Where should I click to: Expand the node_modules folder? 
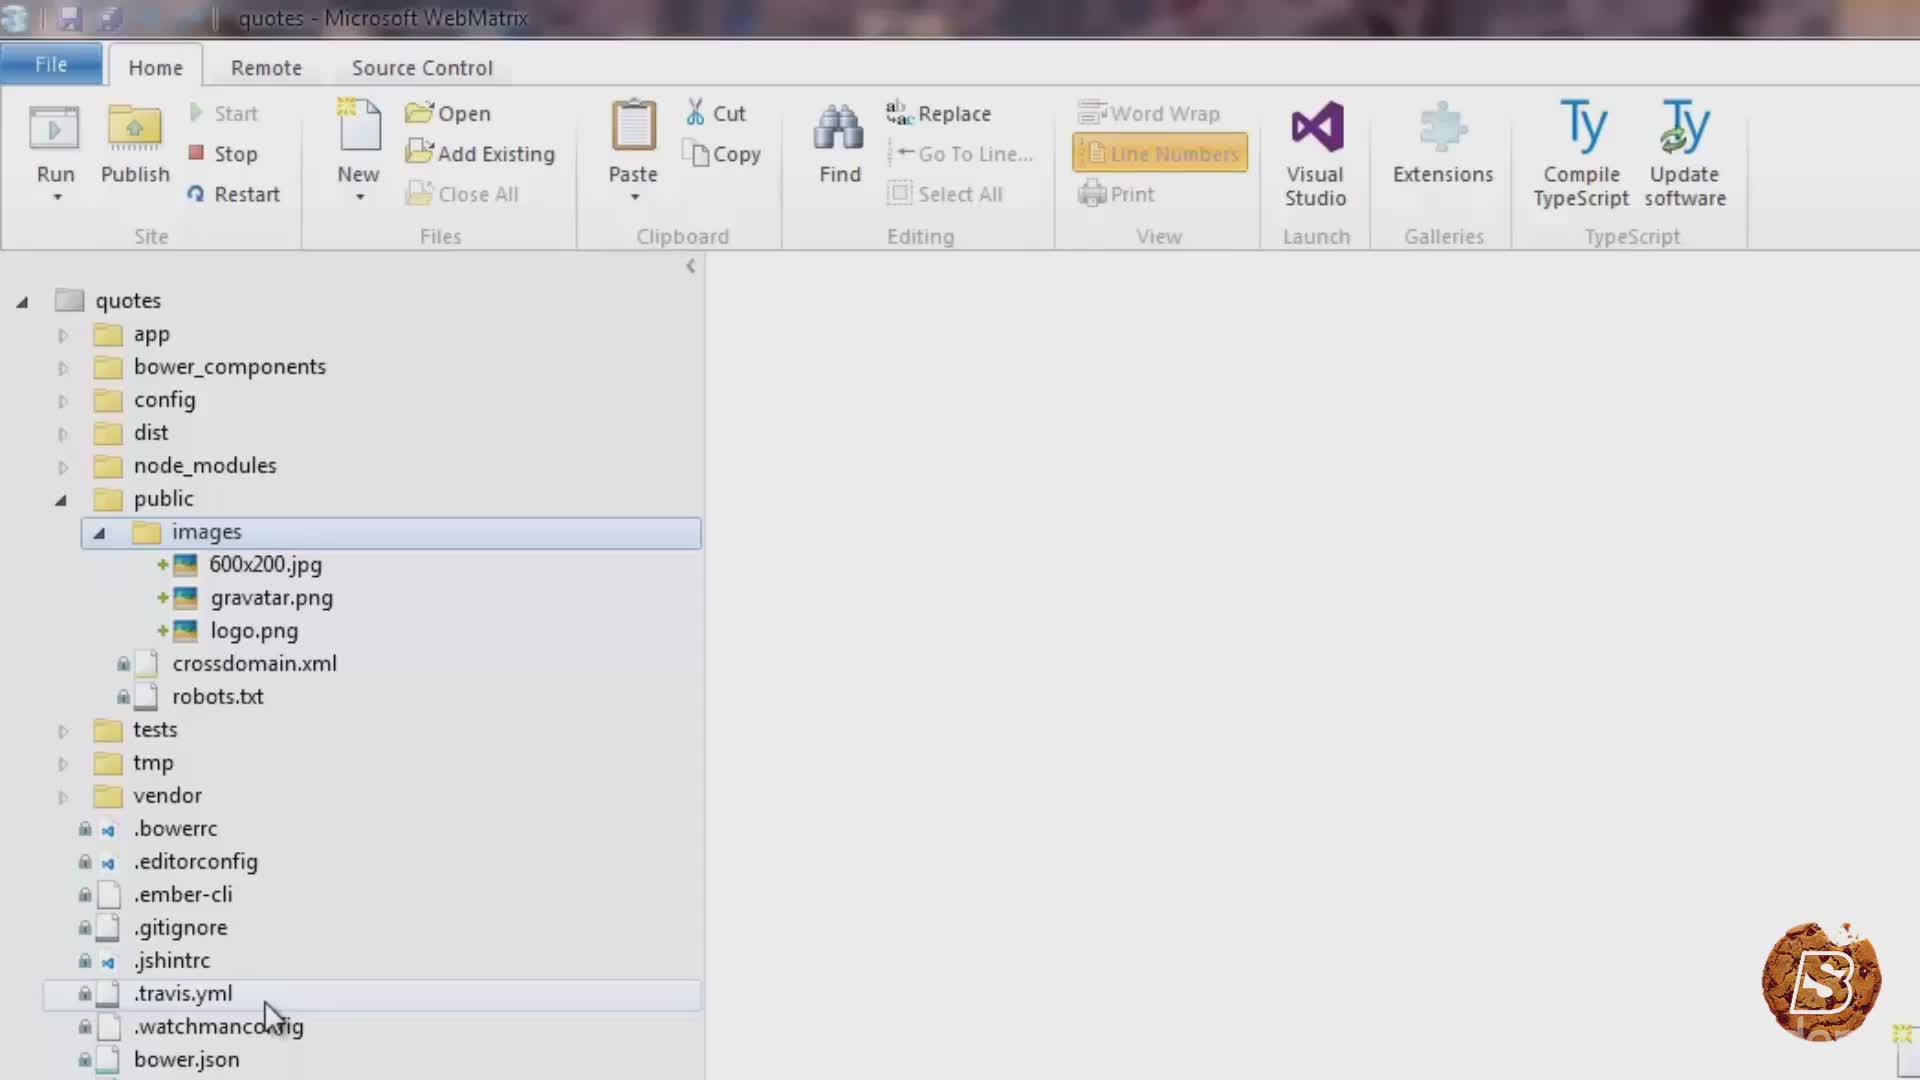tap(62, 467)
